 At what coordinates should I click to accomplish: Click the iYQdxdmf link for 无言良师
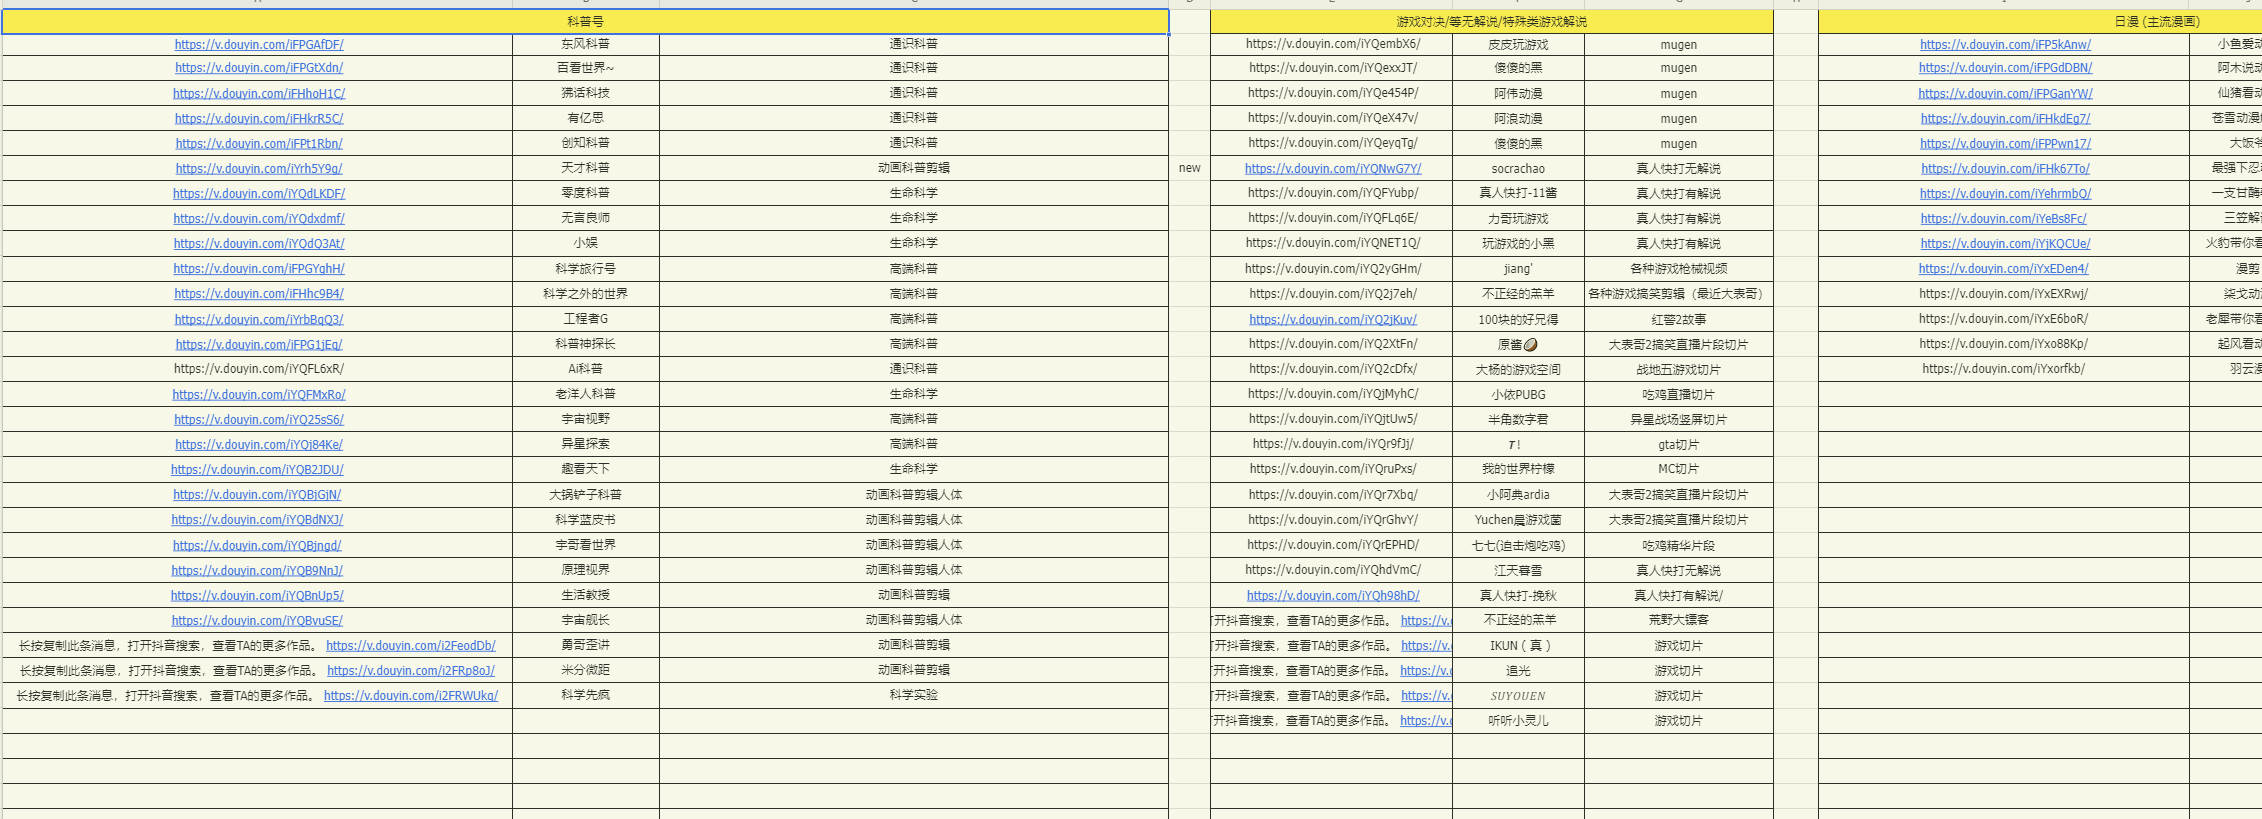point(259,218)
